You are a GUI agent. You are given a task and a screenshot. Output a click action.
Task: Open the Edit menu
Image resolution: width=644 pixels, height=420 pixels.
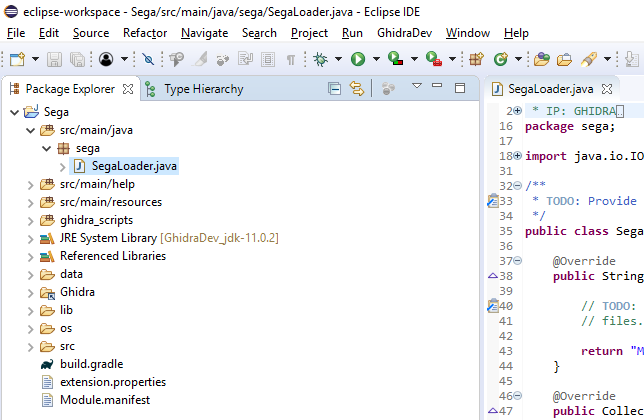click(x=49, y=33)
